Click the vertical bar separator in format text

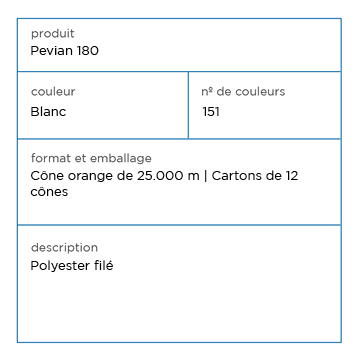pos(205,176)
